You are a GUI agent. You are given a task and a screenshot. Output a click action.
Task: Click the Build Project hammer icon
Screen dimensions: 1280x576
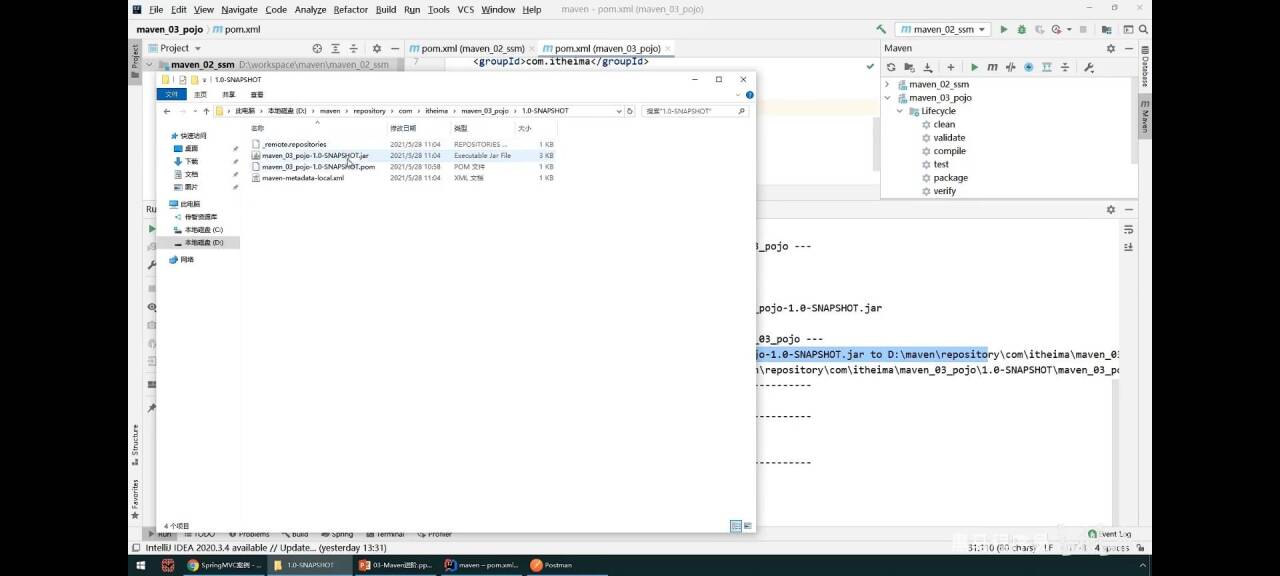[x=881, y=29]
